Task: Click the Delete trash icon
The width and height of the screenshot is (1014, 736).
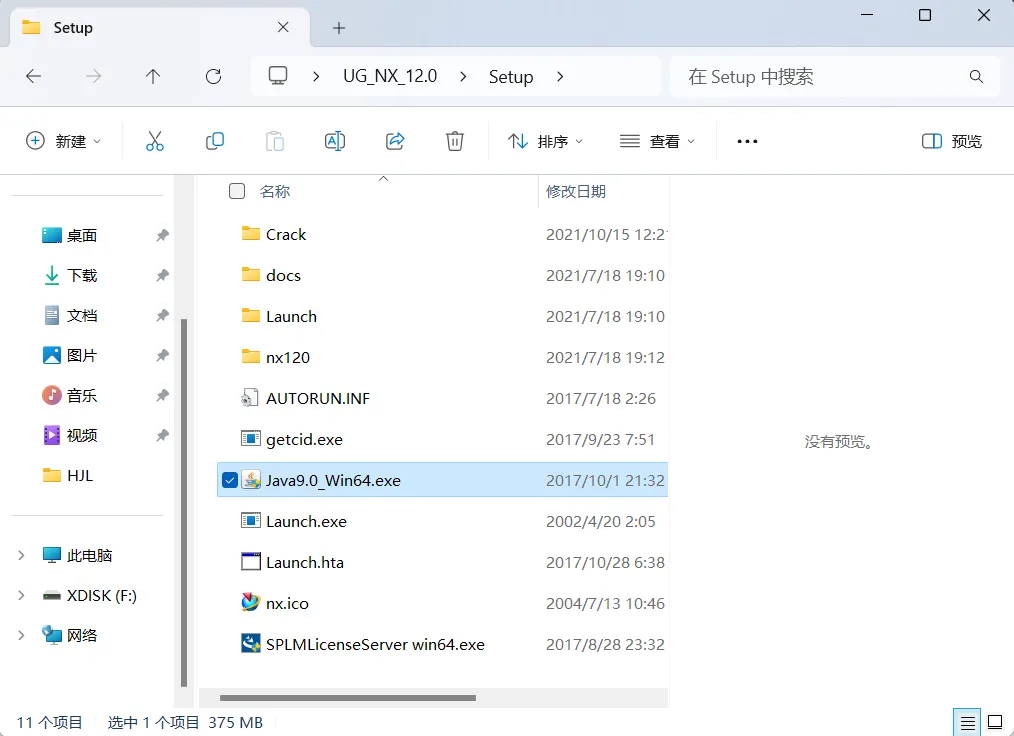Action: [x=455, y=141]
